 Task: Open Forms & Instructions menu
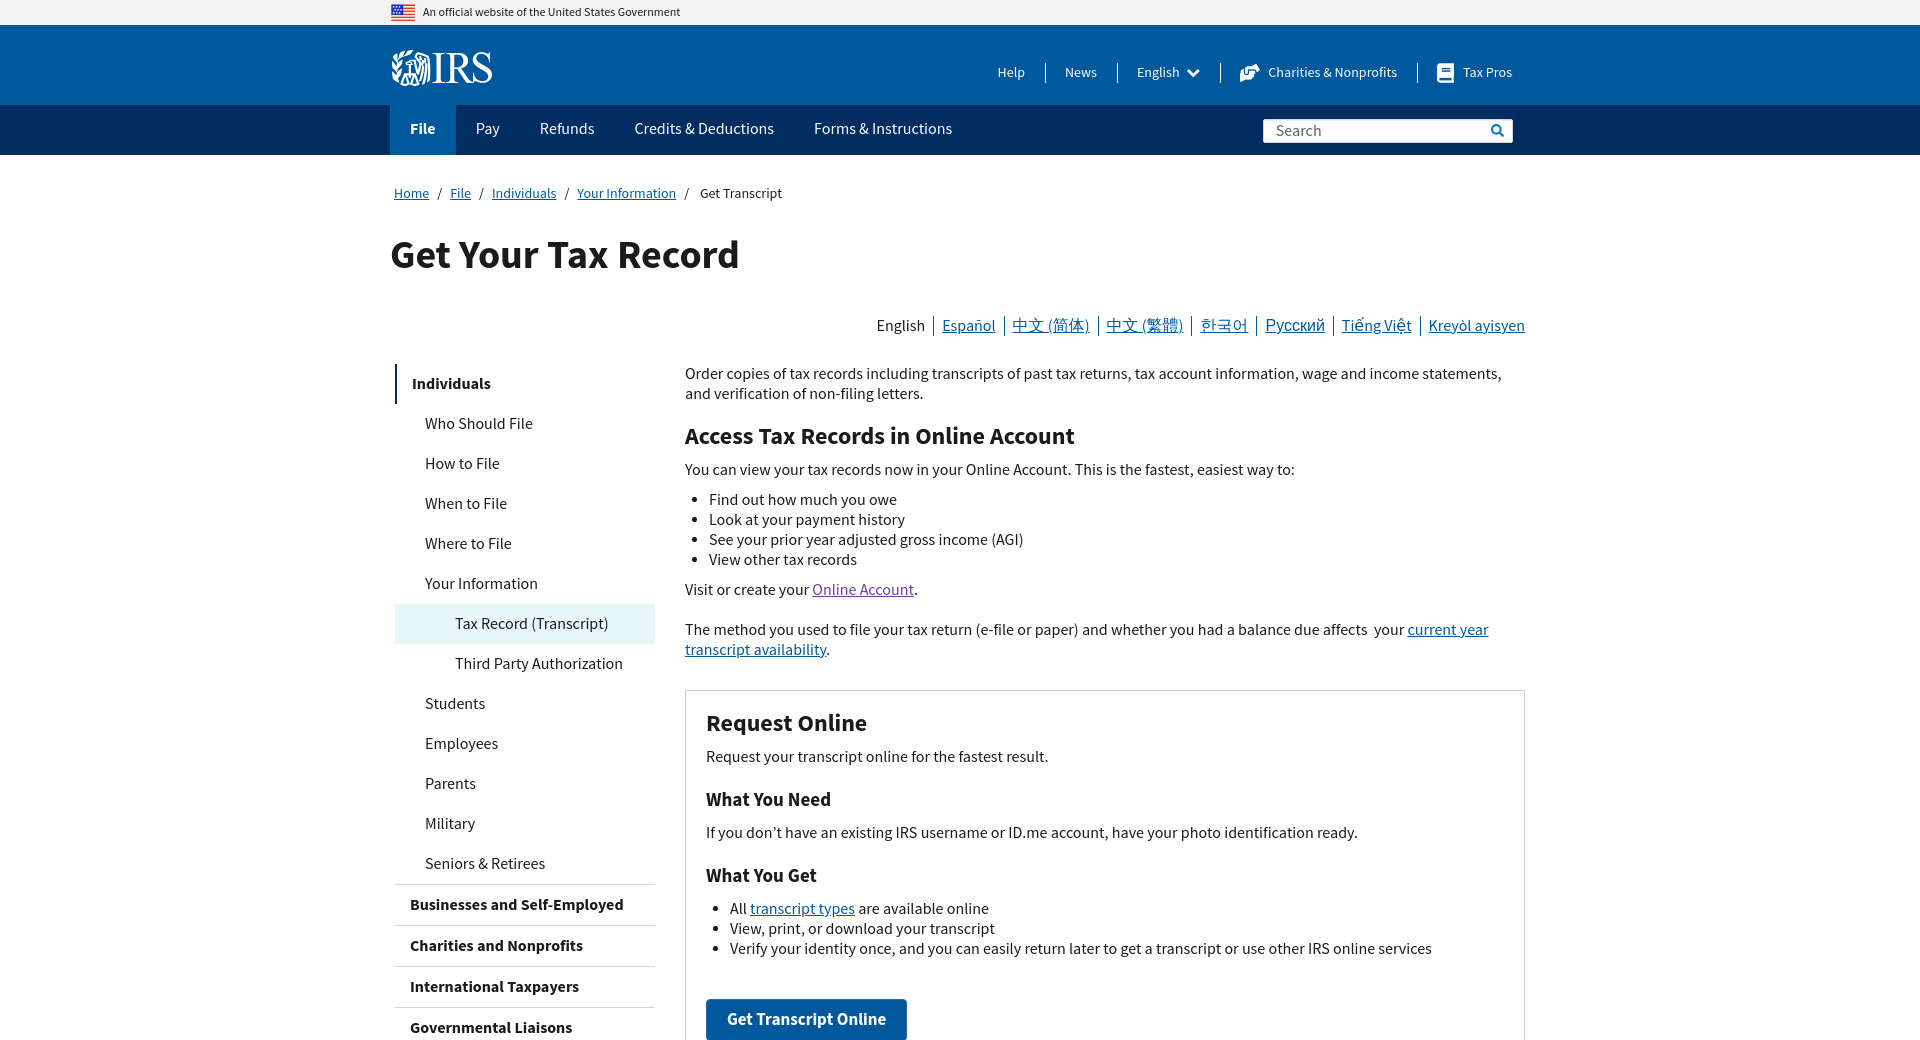click(x=882, y=129)
